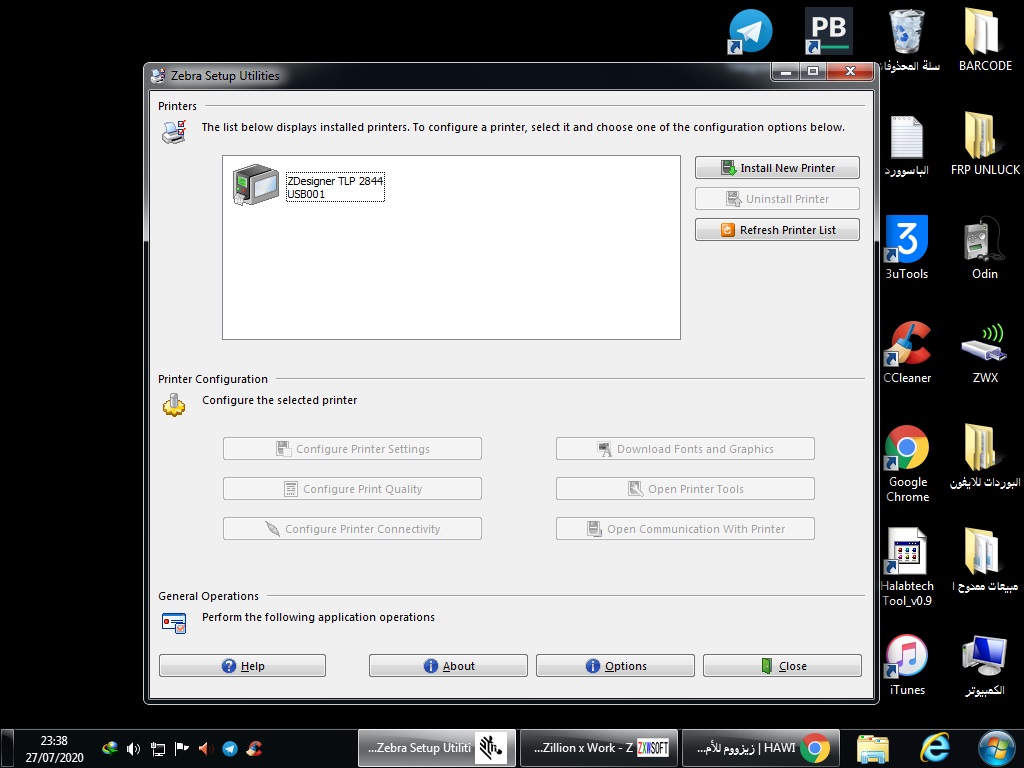Image resolution: width=1024 pixels, height=768 pixels.
Task: Open the Options dialog
Action: pos(615,665)
